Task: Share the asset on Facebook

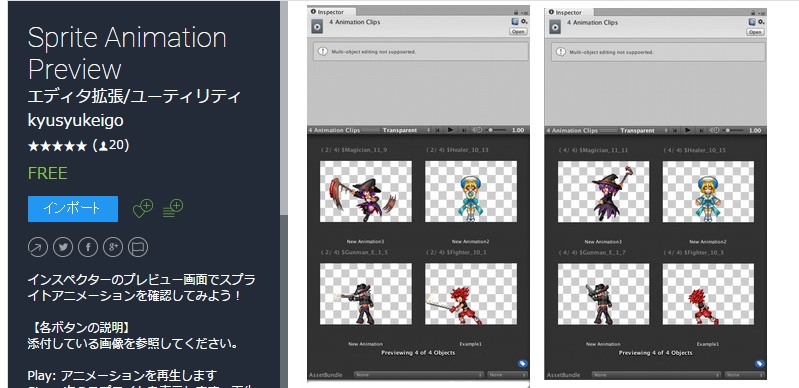Action: pyautogui.click(x=88, y=247)
